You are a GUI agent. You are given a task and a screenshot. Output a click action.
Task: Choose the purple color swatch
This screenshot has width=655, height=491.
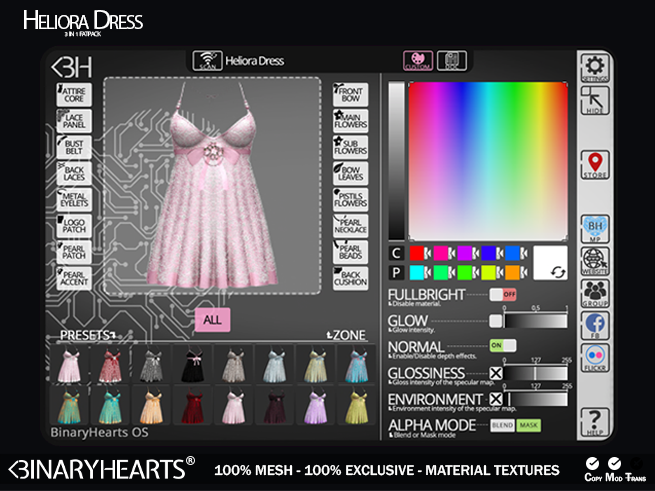click(x=465, y=253)
